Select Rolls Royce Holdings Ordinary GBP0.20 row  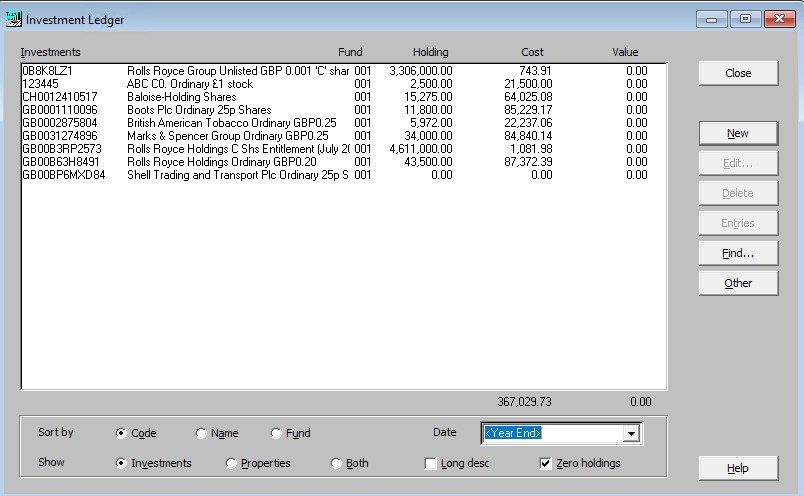[x=344, y=162]
